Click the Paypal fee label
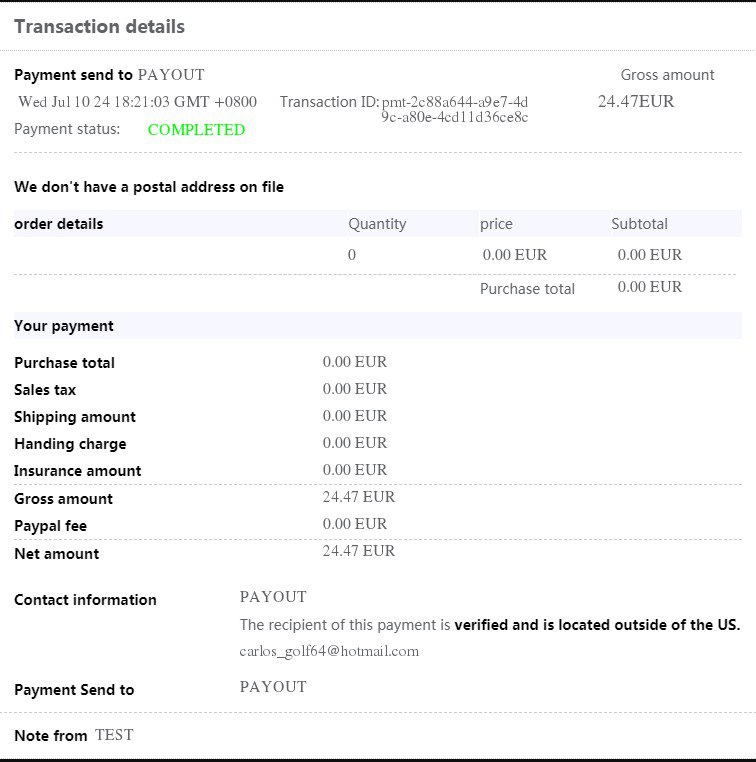 [x=50, y=525]
